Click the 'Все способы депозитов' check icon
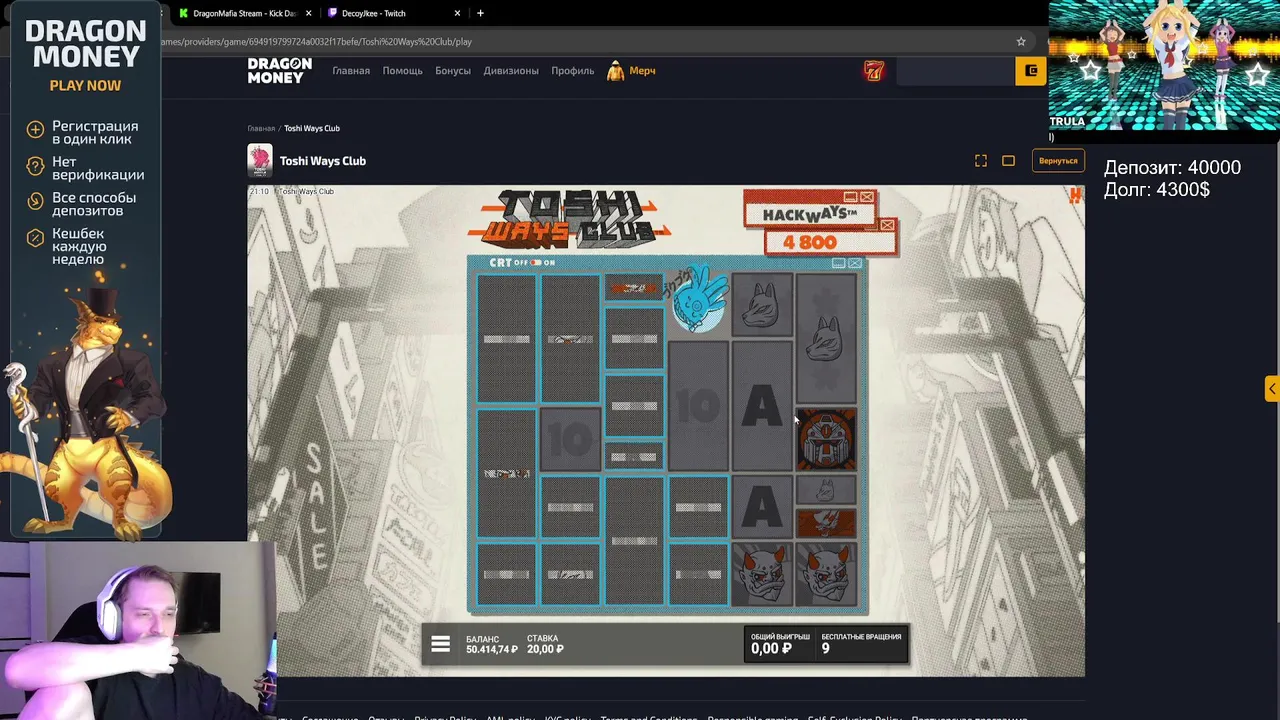 tap(35, 201)
